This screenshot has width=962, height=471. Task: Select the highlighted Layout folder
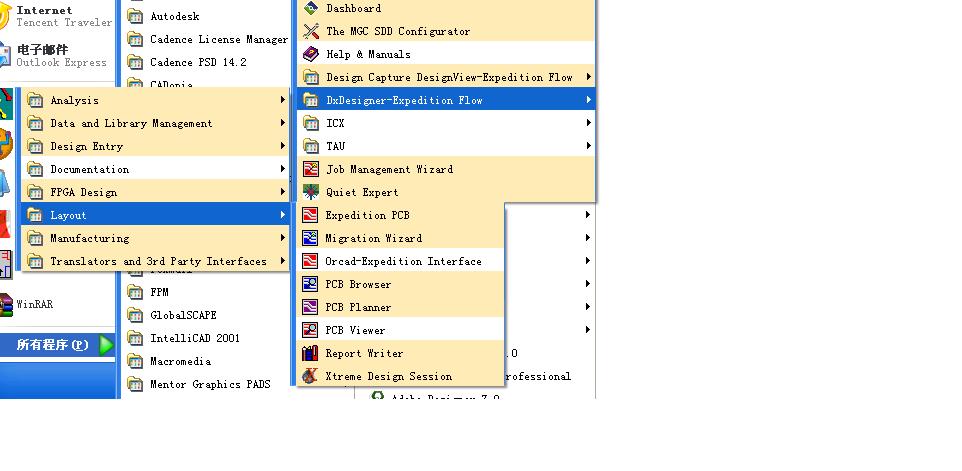pyautogui.click(x=155, y=215)
